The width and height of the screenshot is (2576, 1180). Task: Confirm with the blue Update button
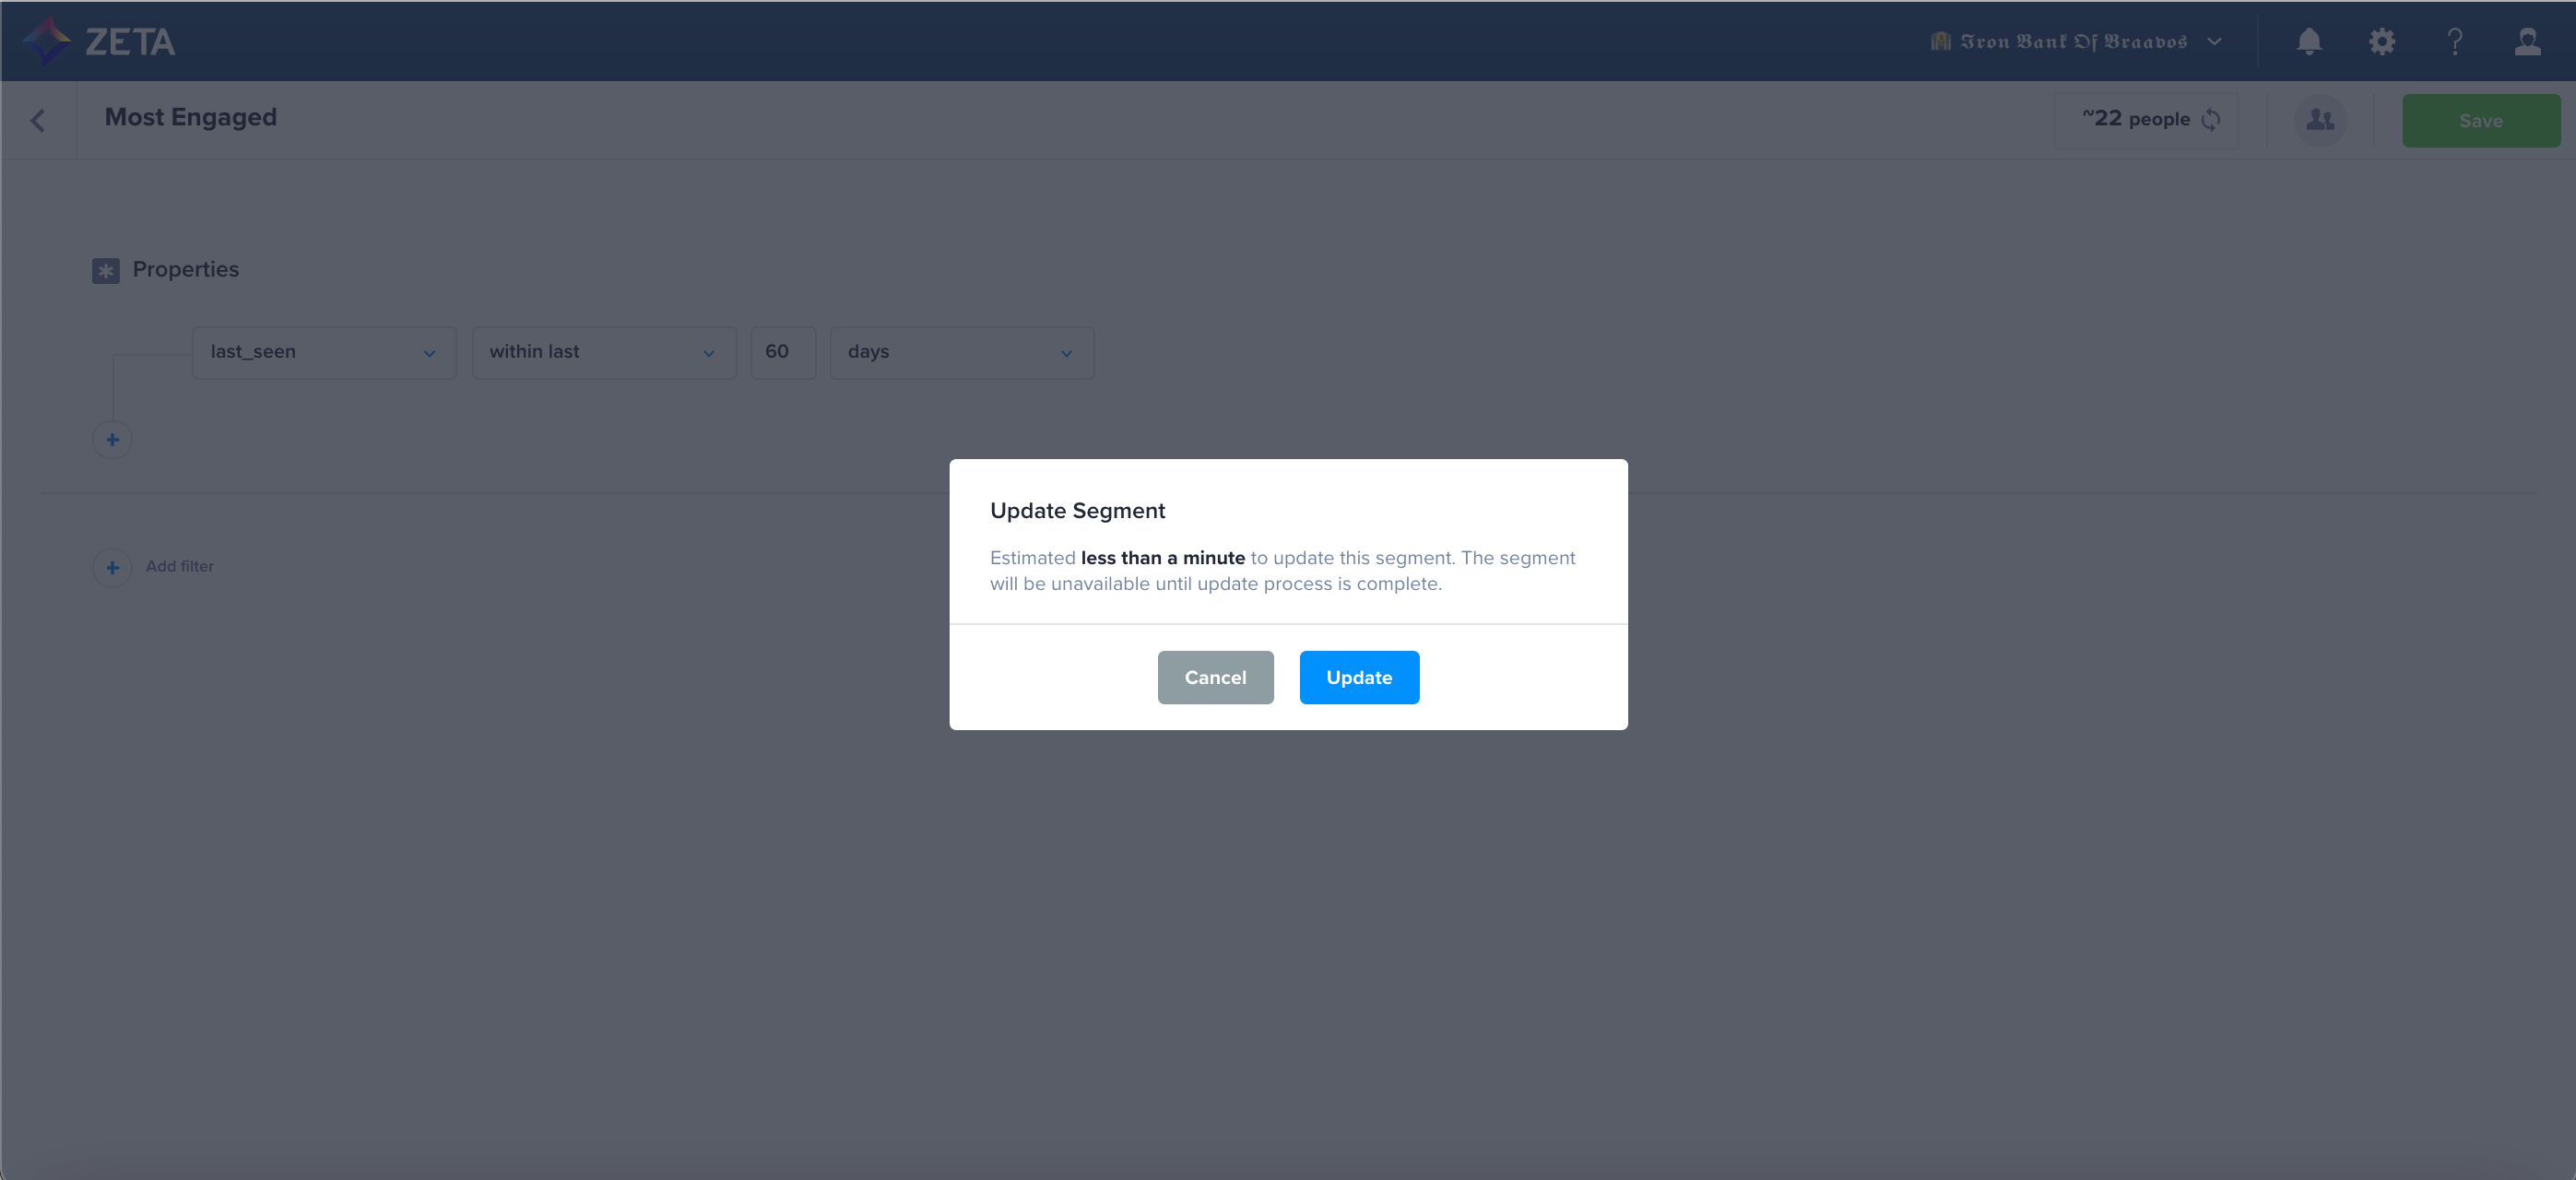pyautogui.click(x=1358, y=677)
